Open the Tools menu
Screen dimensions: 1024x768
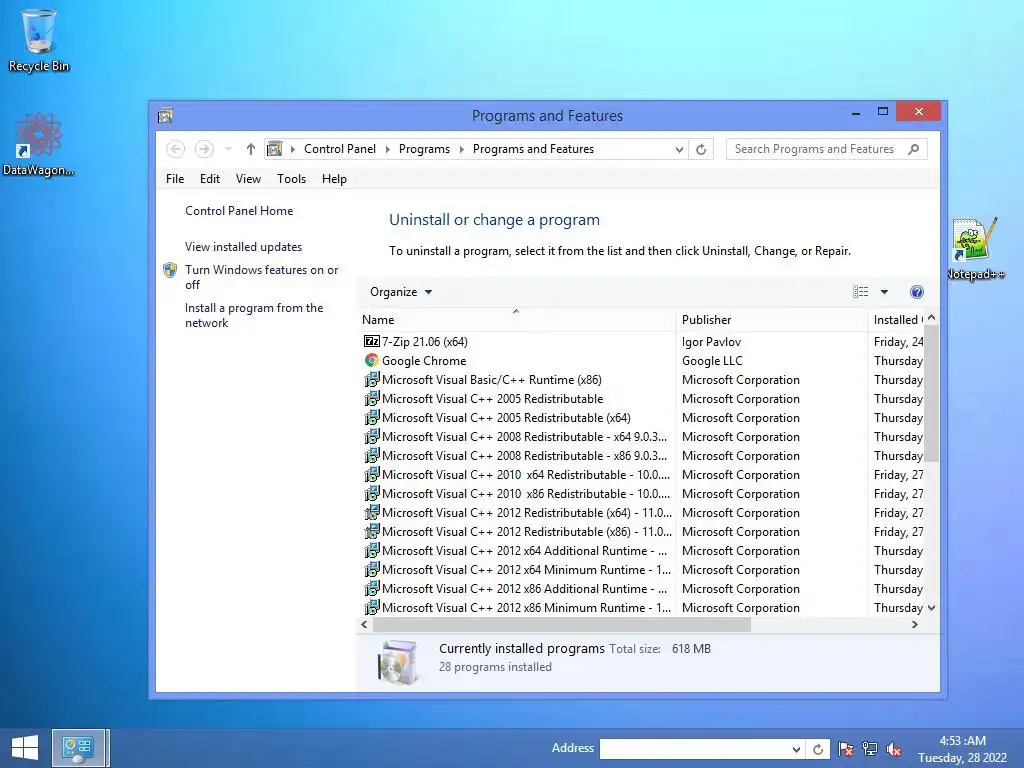tap(291, 179)
